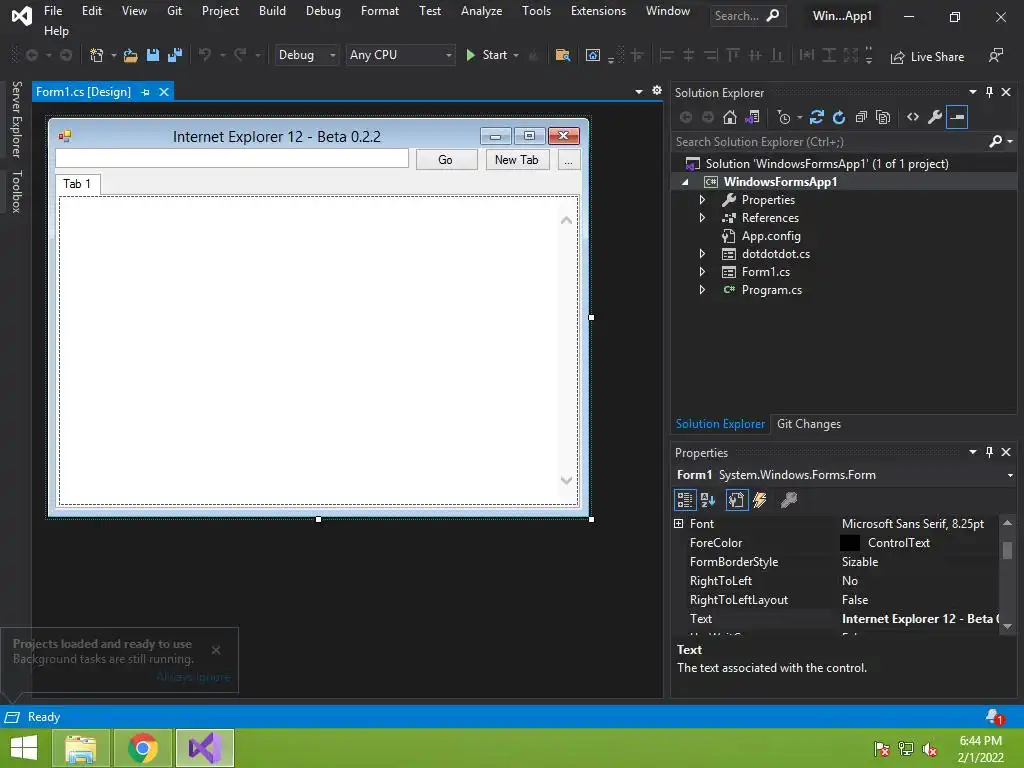Open notifications bell in status bar

(995, 717)
